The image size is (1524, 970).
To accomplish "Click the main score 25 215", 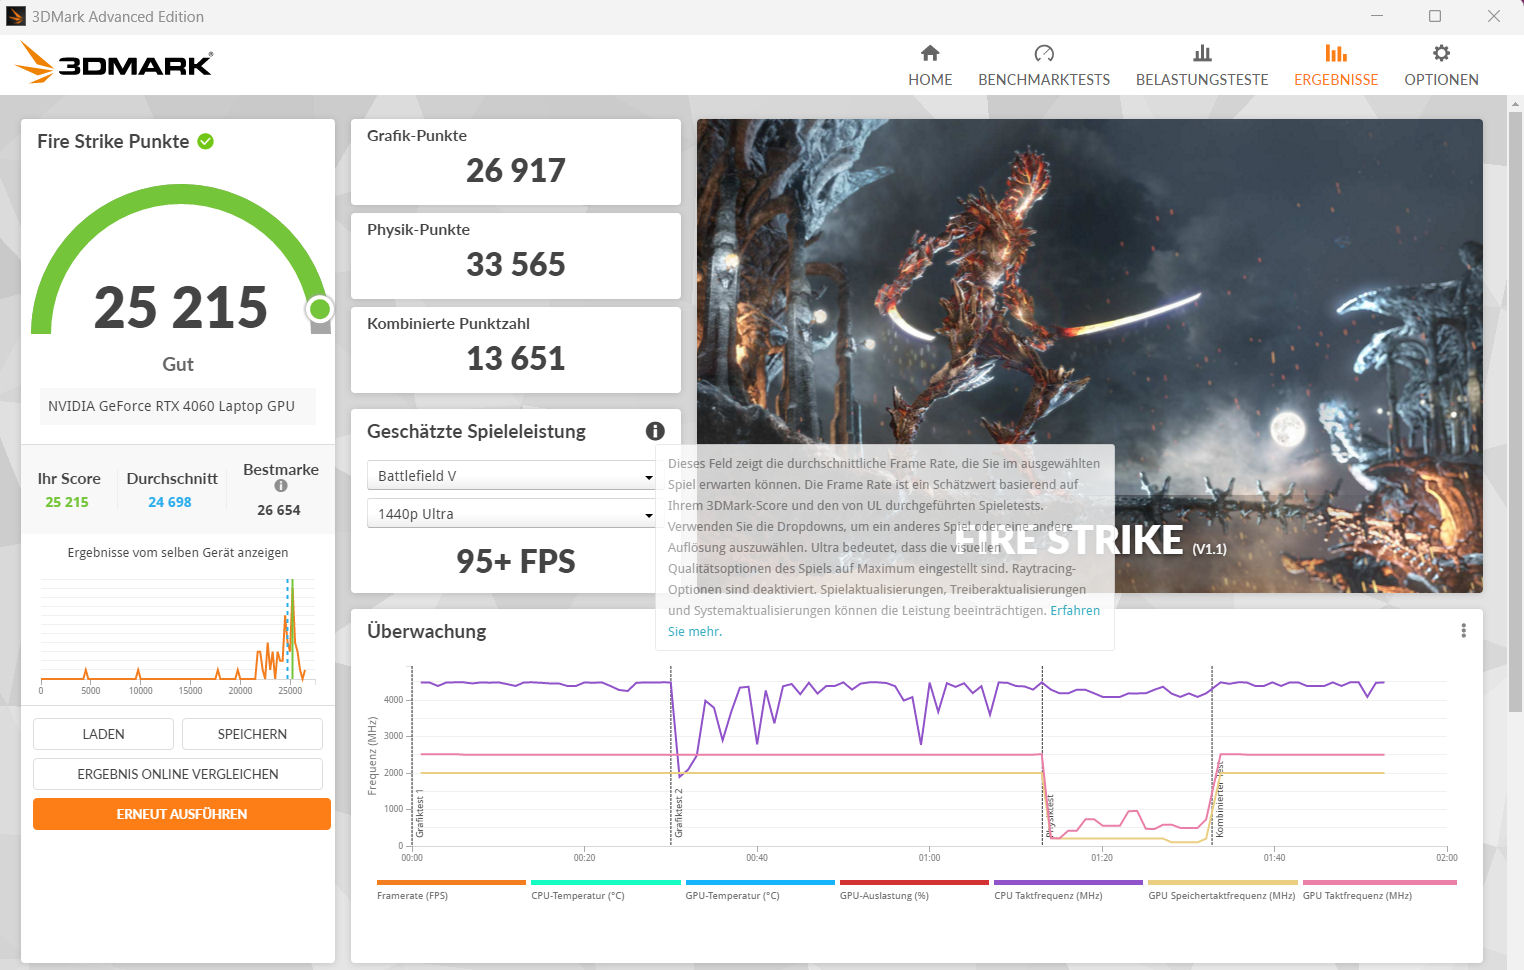I will pos(181,307).
